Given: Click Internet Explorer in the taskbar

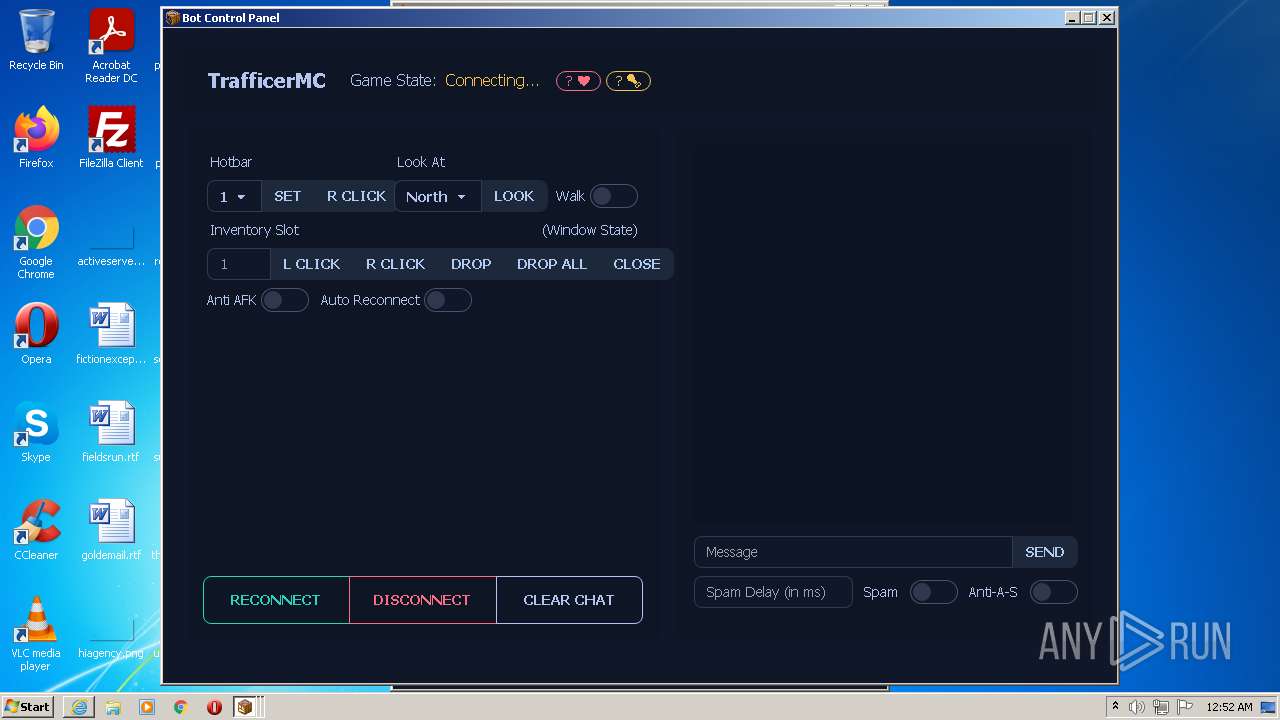Looking at the screenshot, I should [x=79, y=707].
